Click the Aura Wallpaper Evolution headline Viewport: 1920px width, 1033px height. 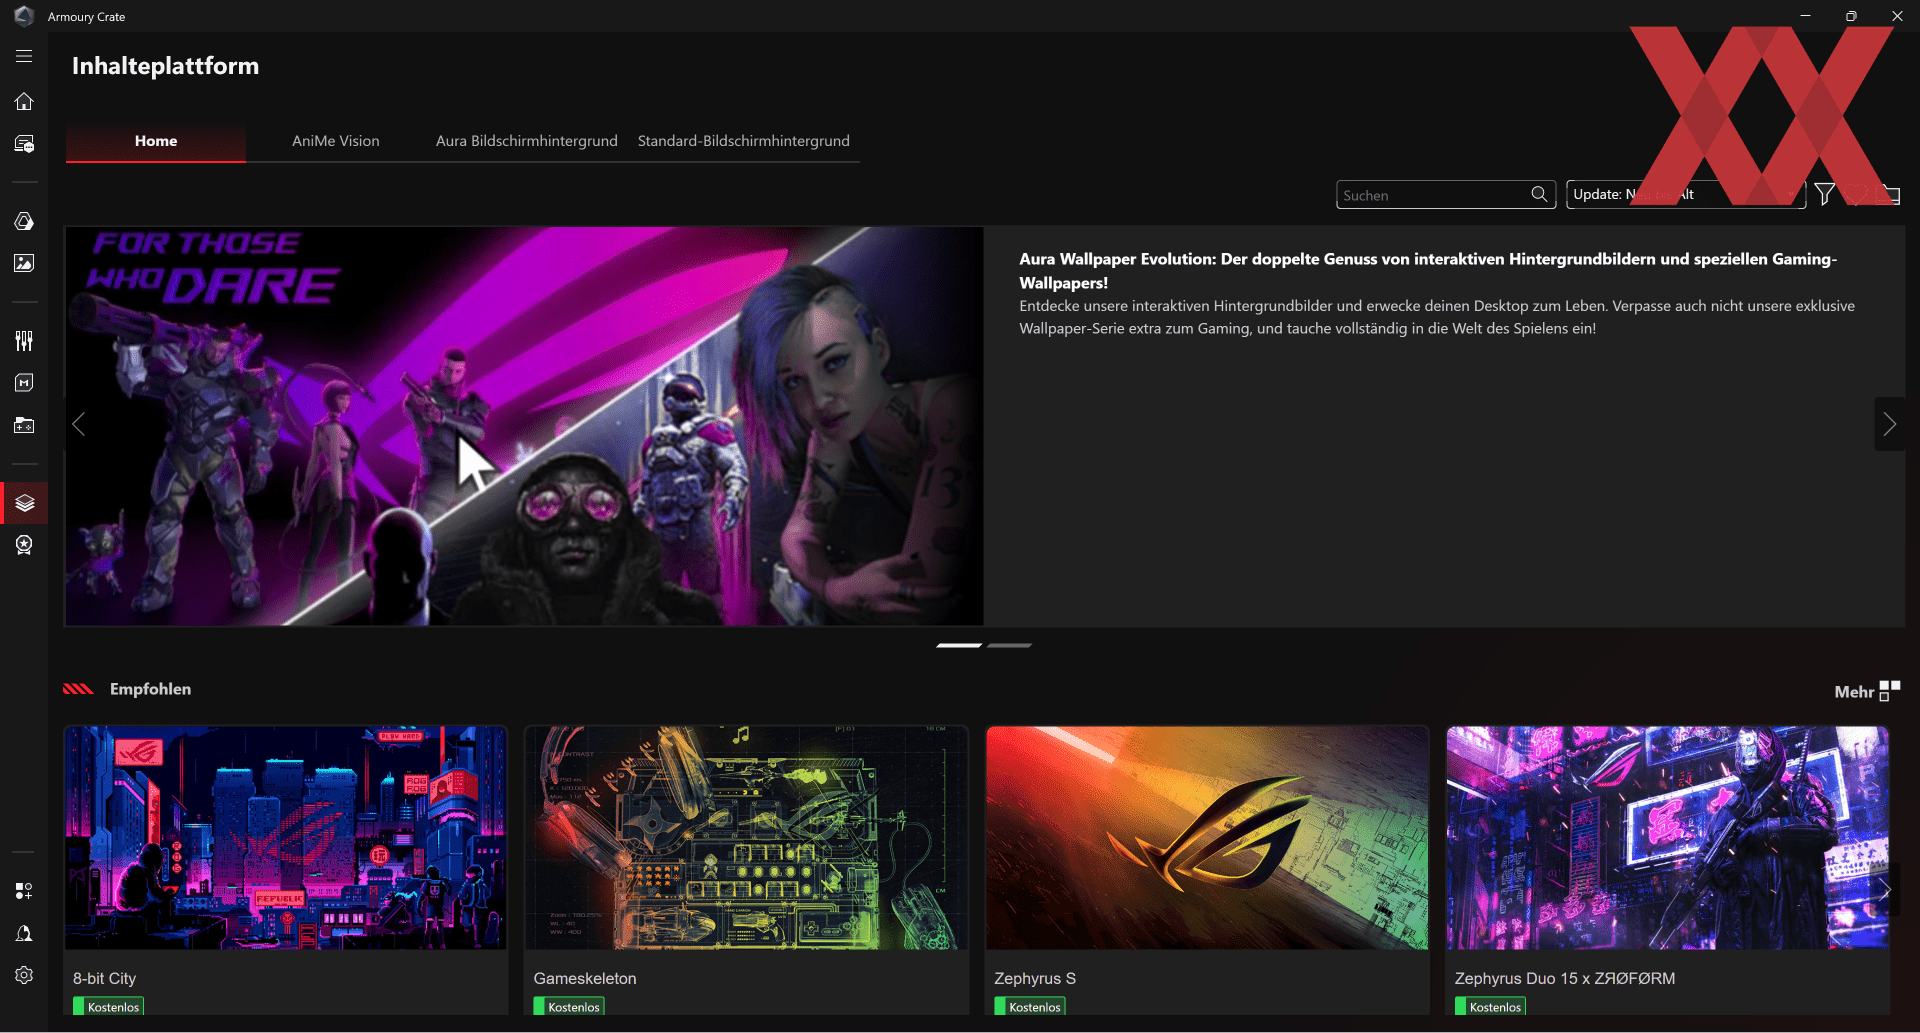(1428, 271)
